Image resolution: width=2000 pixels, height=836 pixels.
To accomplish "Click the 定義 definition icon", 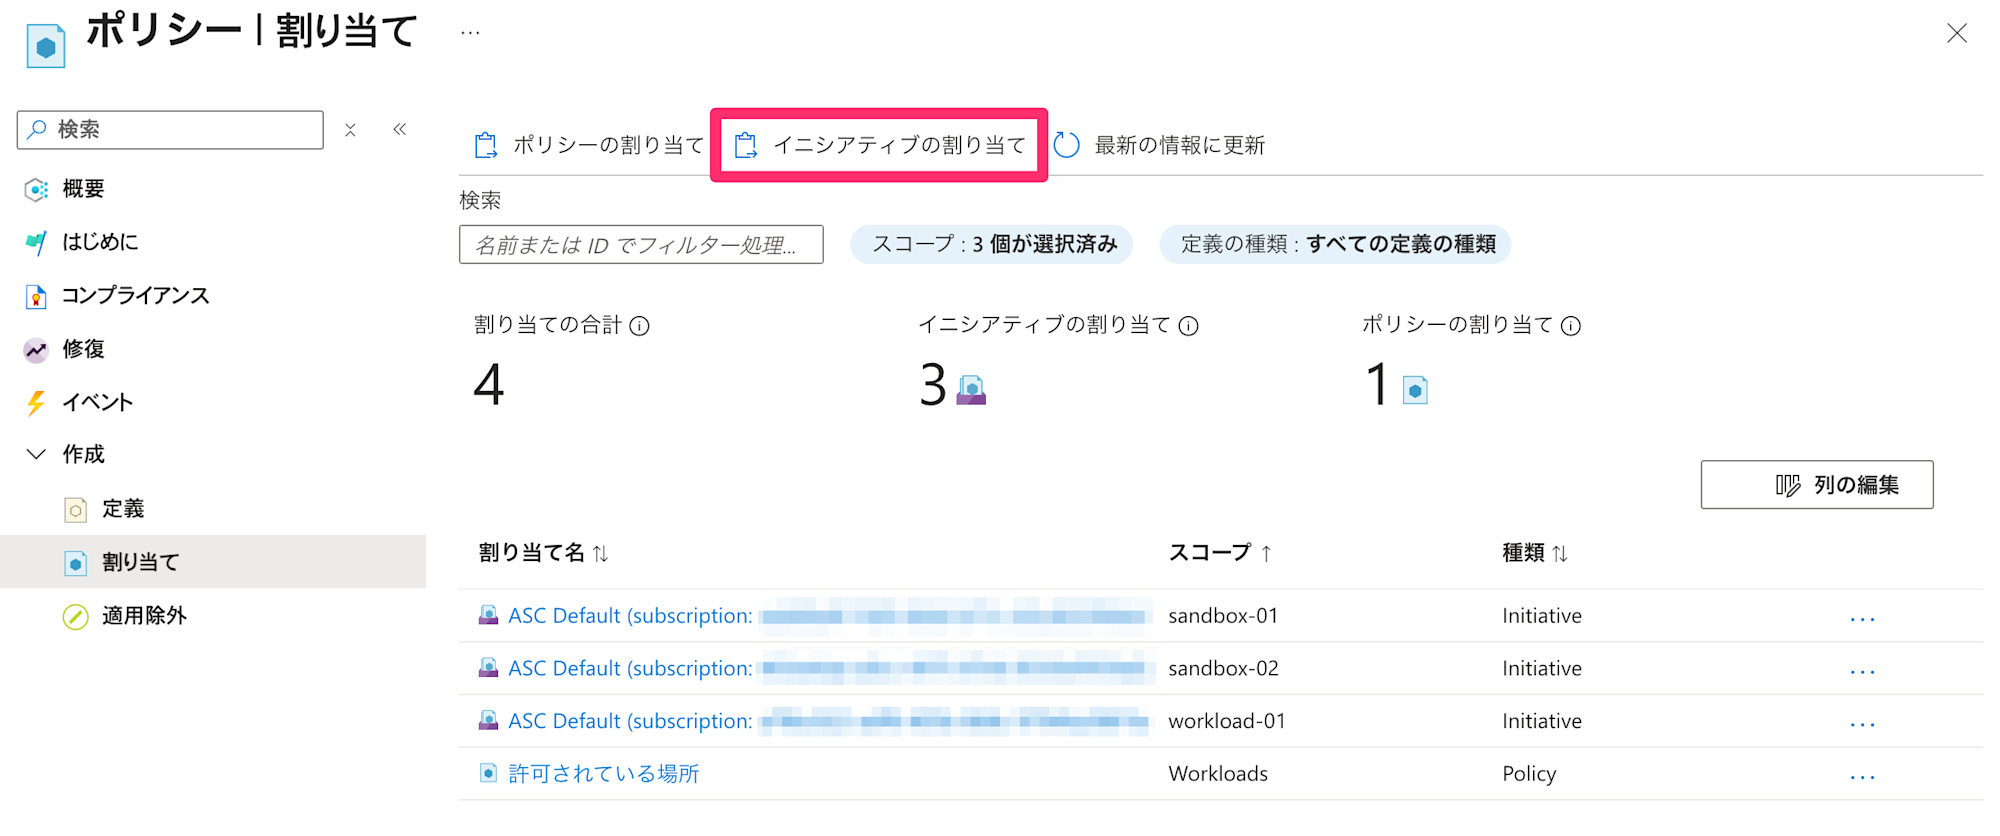I will point(75,510).
